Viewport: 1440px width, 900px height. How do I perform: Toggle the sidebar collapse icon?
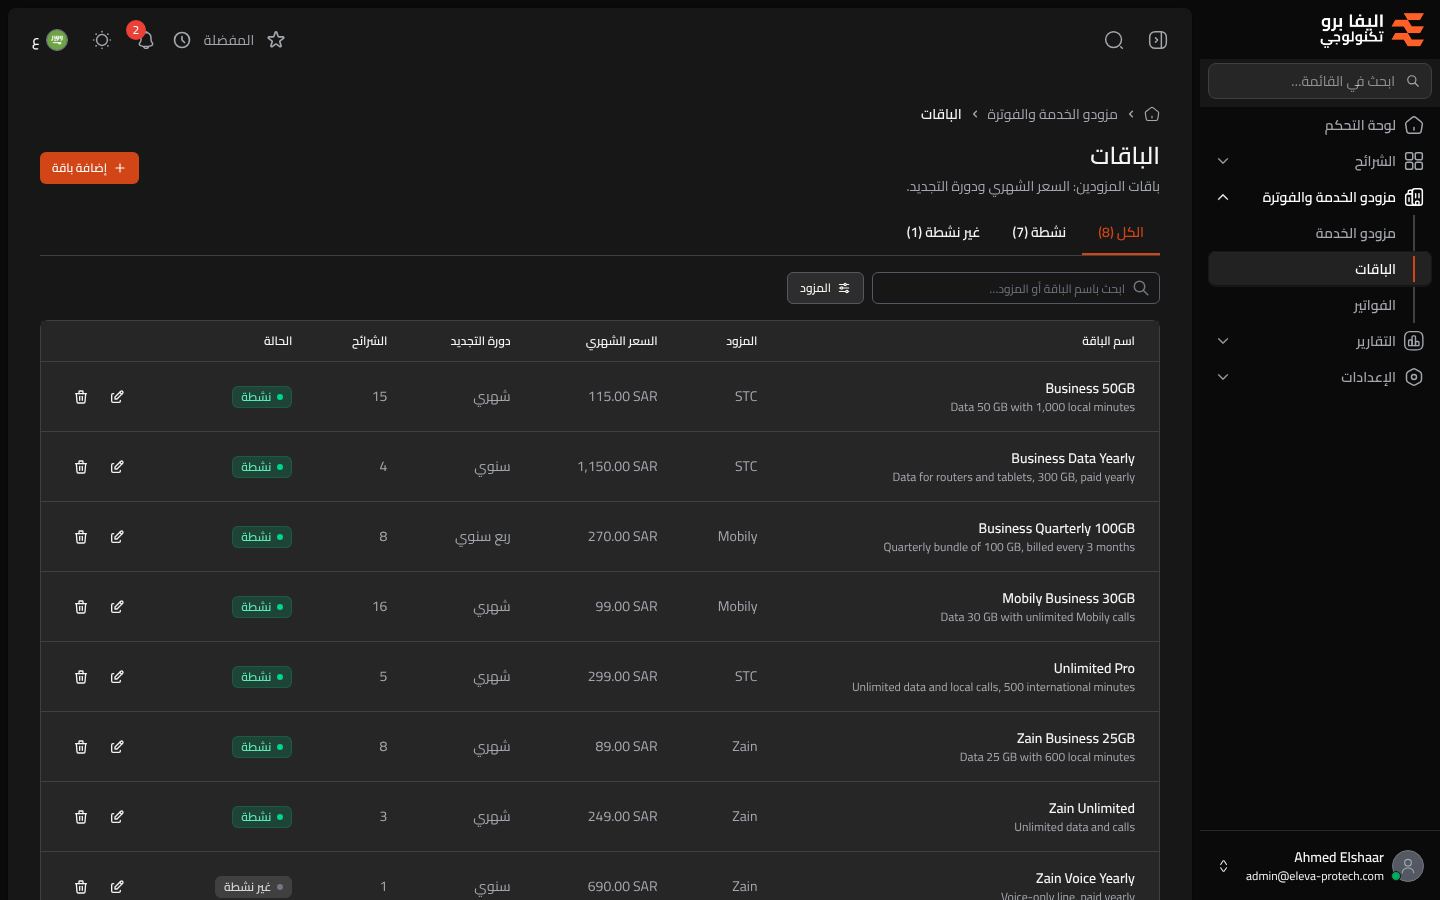[x=1158, y=40]
